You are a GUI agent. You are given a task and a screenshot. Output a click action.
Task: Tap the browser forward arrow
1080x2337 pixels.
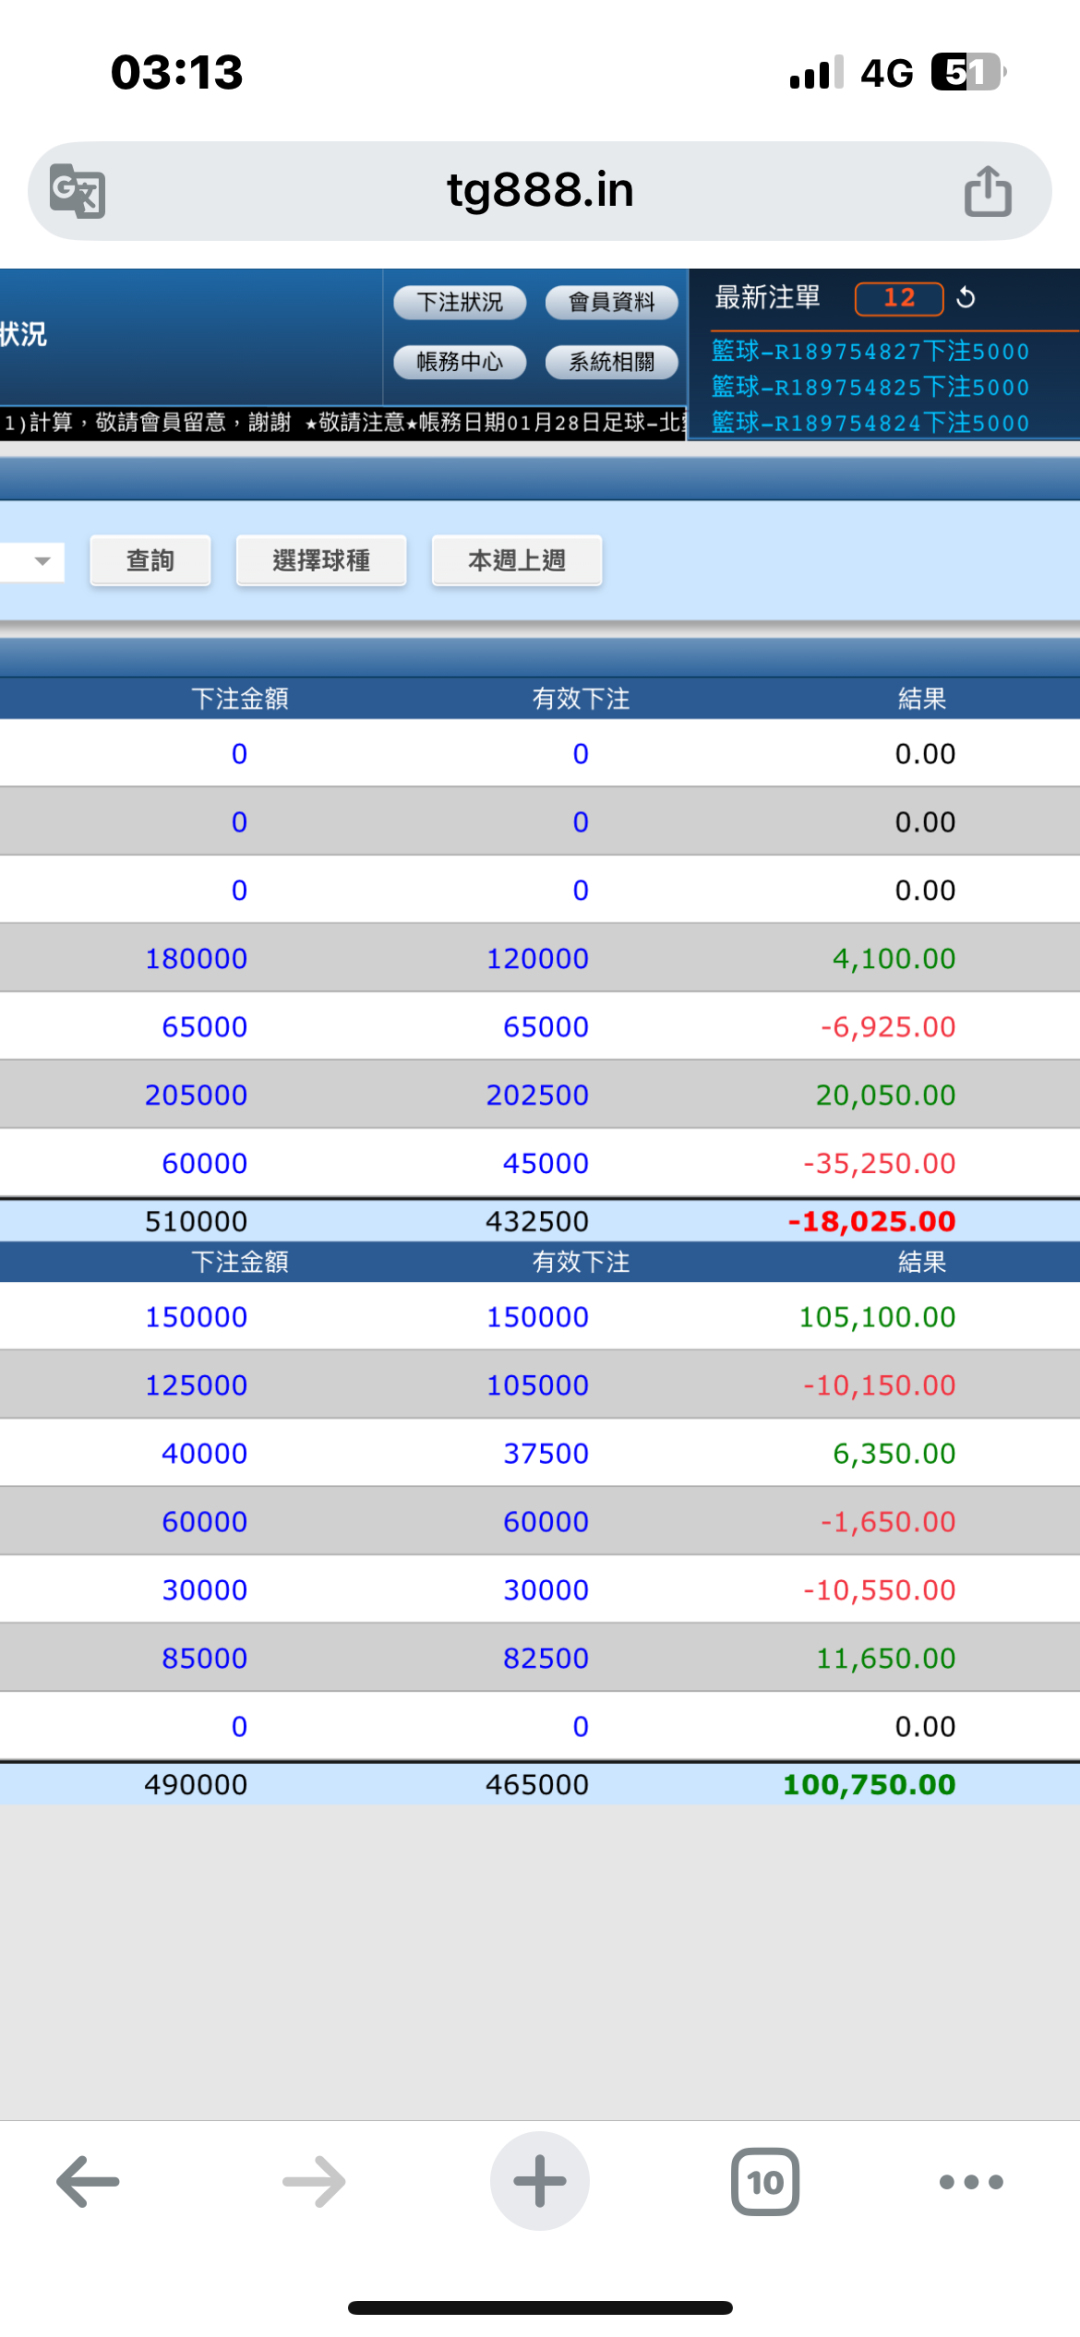(x=314, y=2181)
